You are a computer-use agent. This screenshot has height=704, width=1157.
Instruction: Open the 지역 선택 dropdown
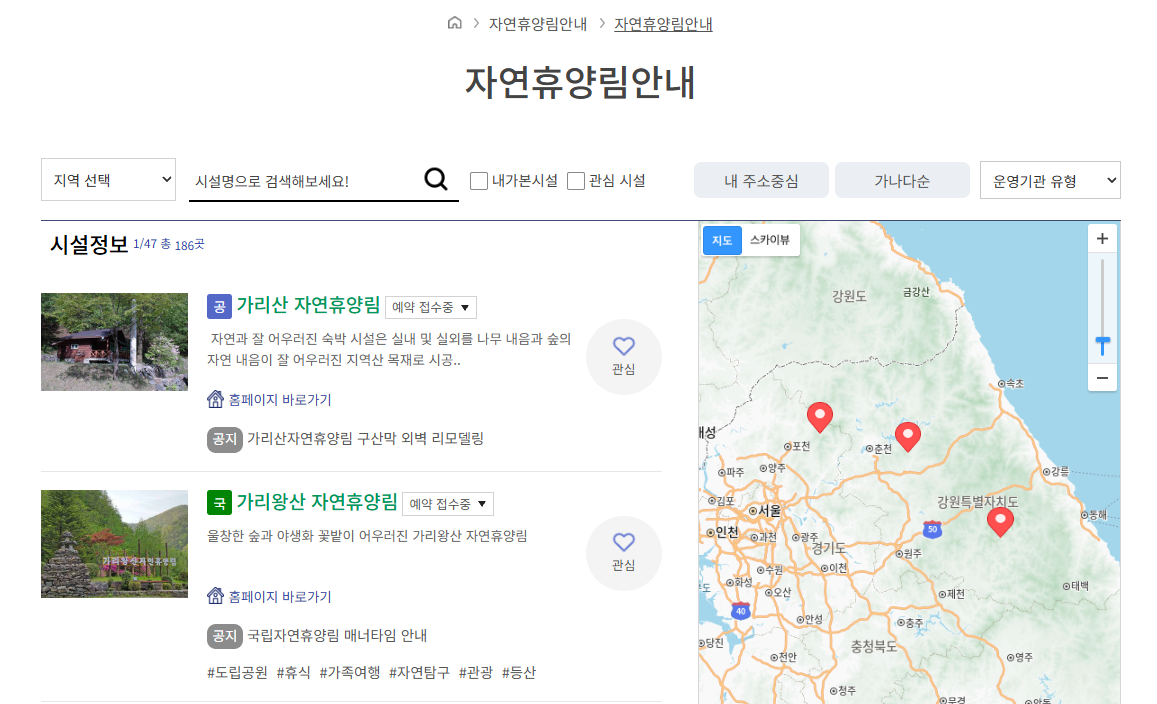tap(108, 179)
